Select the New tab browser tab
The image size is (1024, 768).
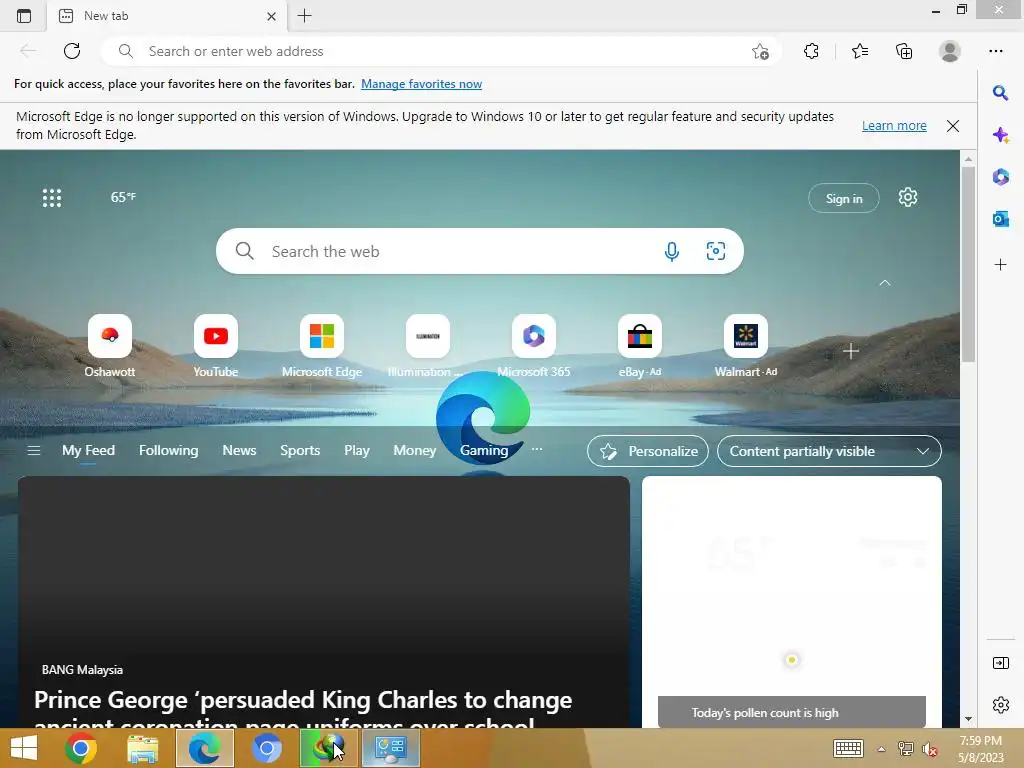click(x=167, y=16)
